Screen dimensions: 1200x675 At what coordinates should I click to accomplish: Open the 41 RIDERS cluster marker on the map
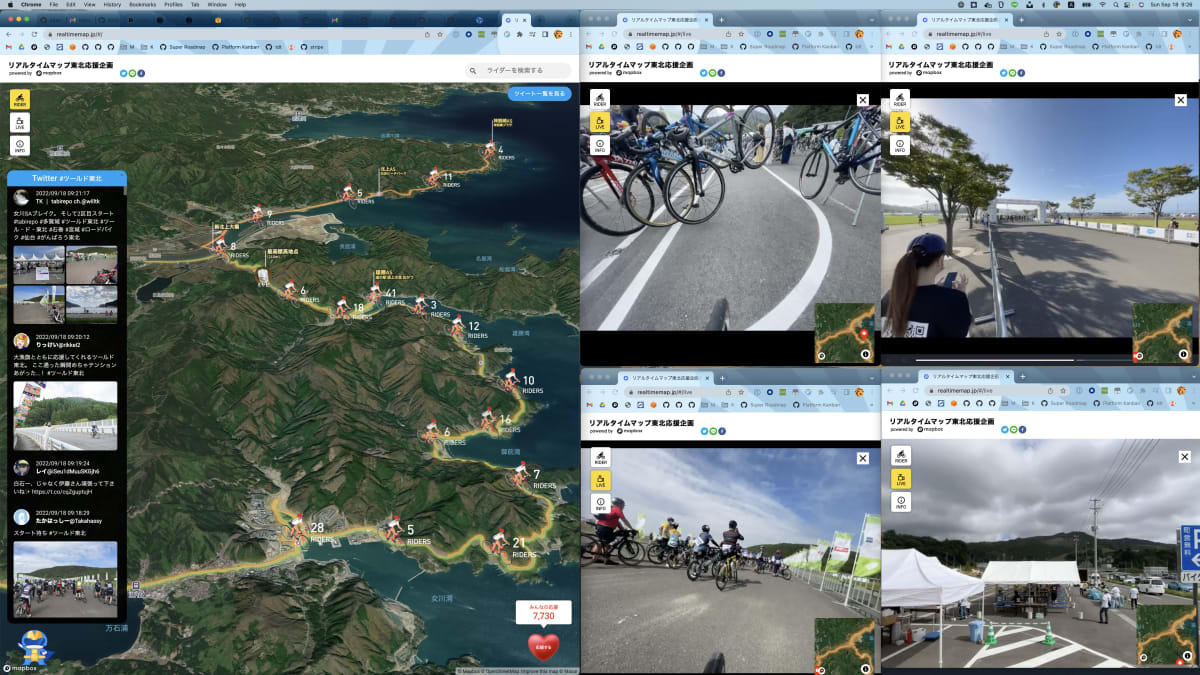point(385,293)
